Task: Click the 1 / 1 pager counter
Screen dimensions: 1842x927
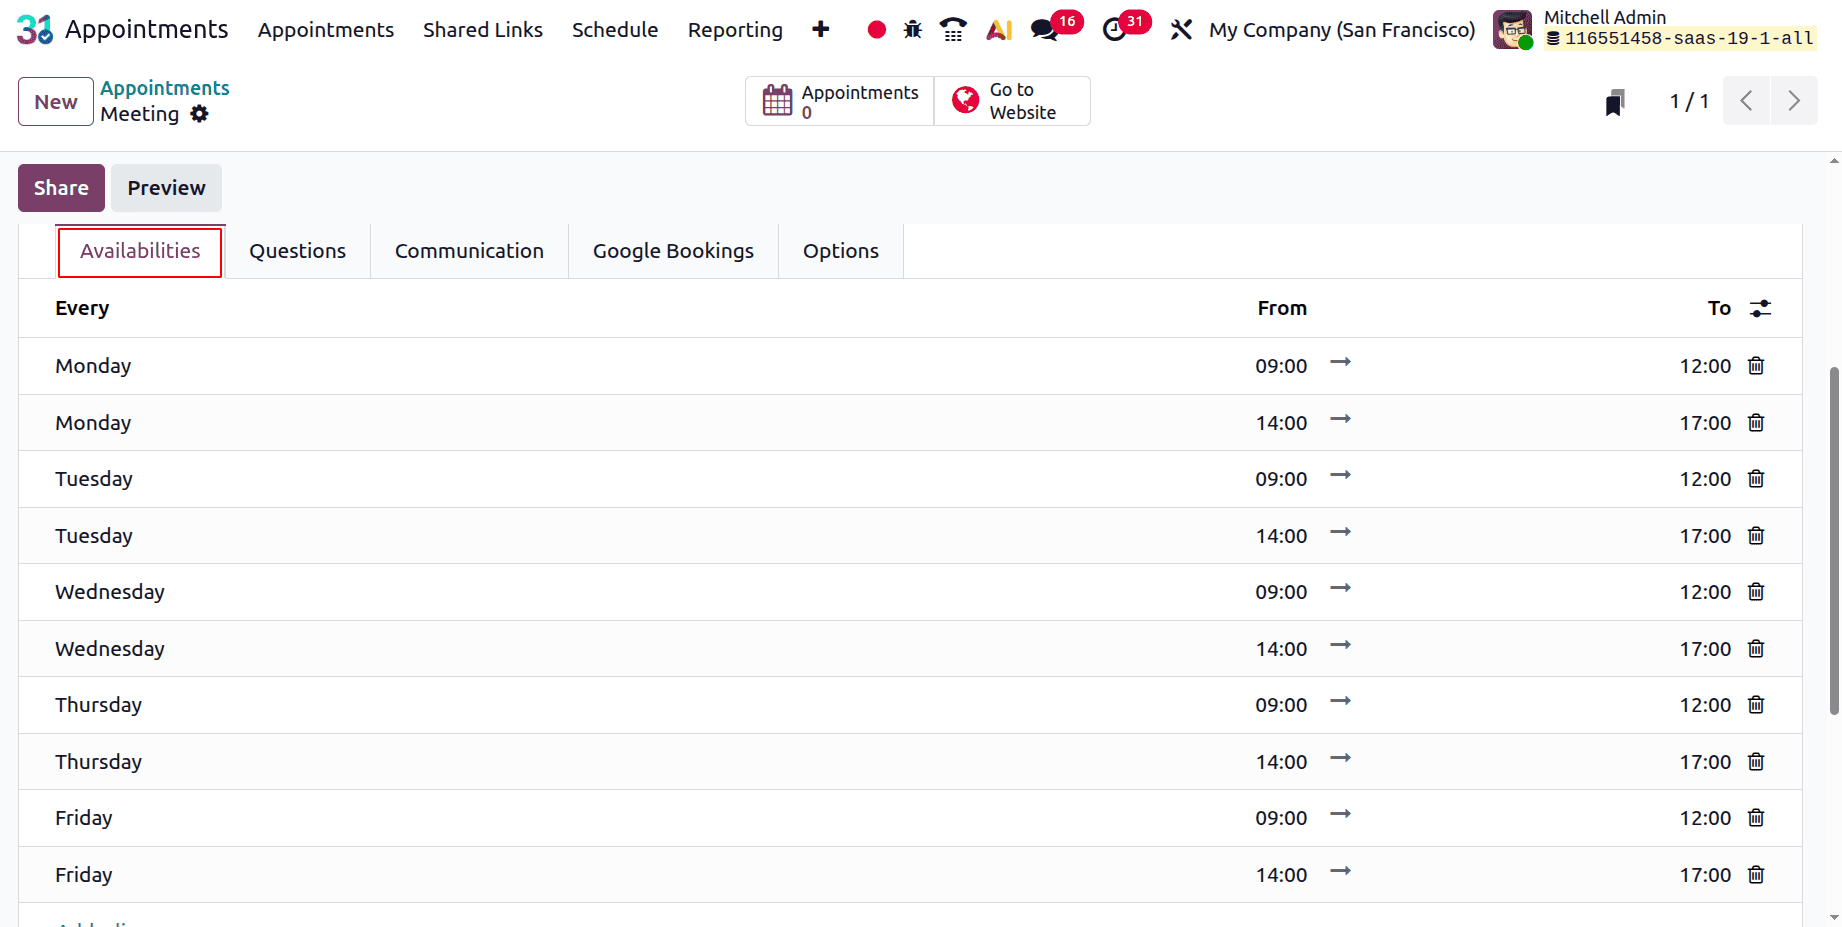Action: point(1689,101)
